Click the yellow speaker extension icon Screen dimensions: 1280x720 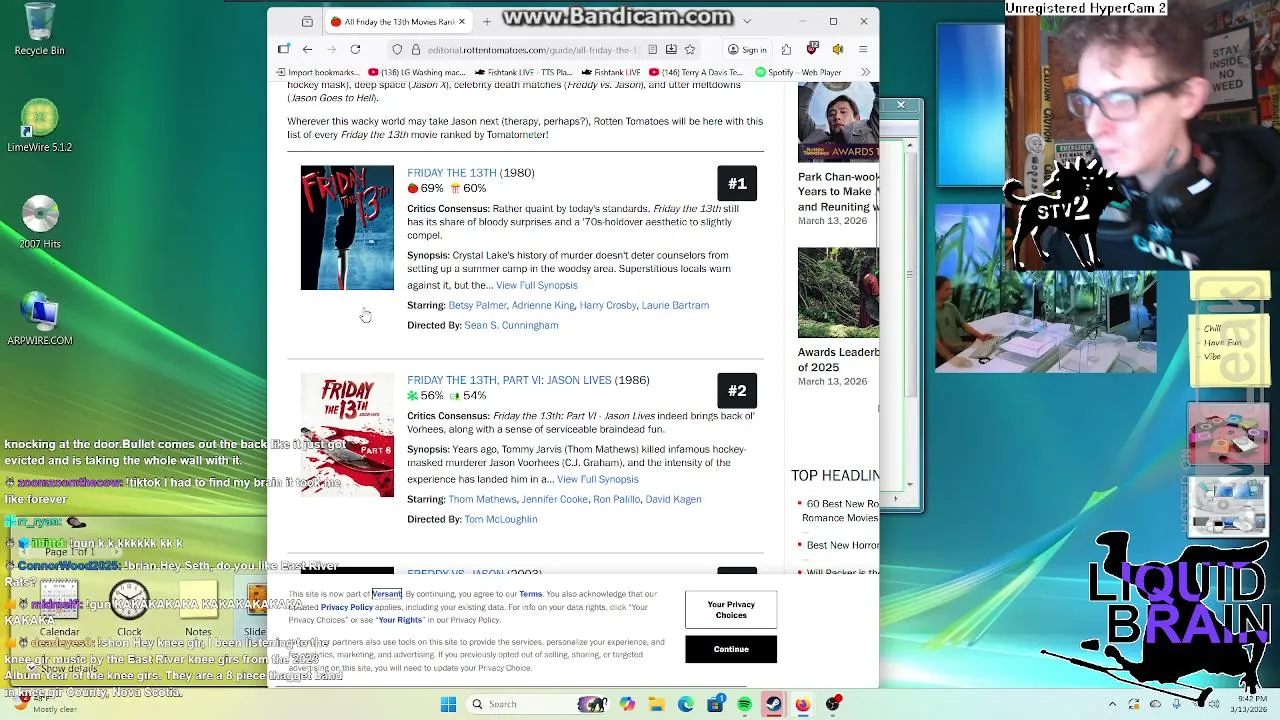(838, 49)
